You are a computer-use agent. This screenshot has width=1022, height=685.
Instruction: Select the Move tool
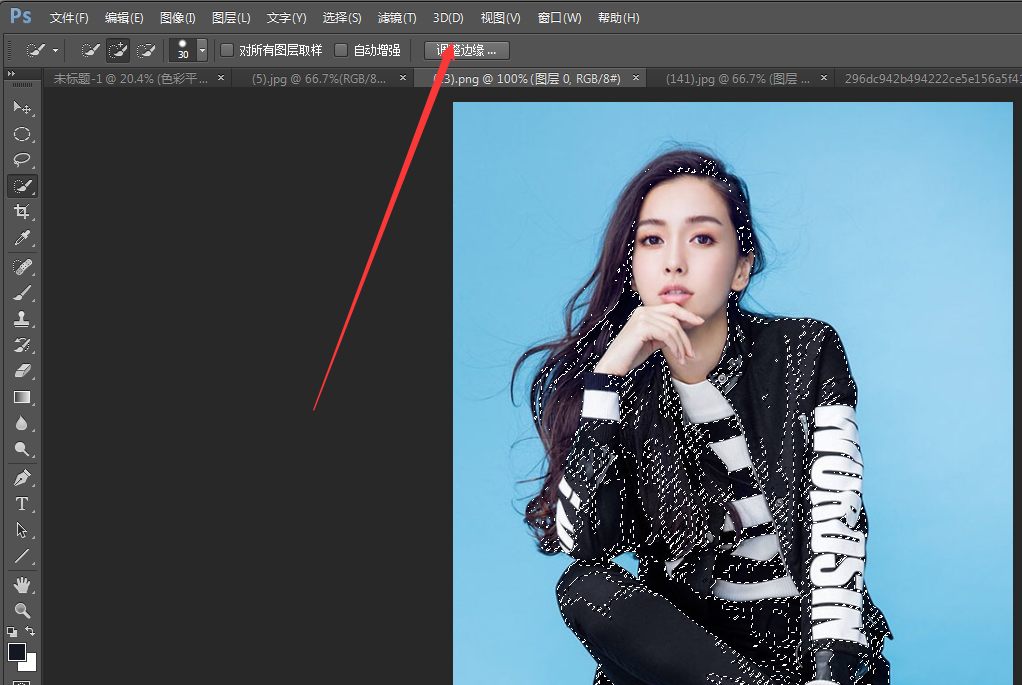coord(22,107)
